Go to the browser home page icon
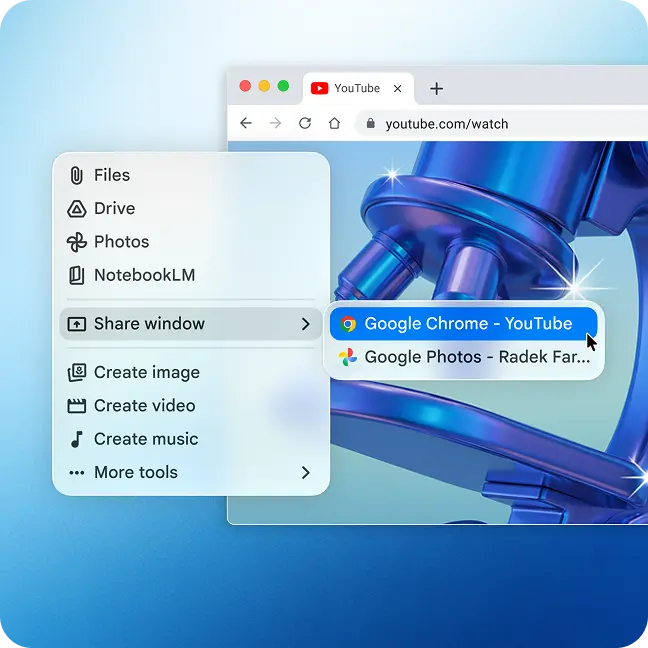The height and width of the screenshot is (648, 648). click(335, 124)
